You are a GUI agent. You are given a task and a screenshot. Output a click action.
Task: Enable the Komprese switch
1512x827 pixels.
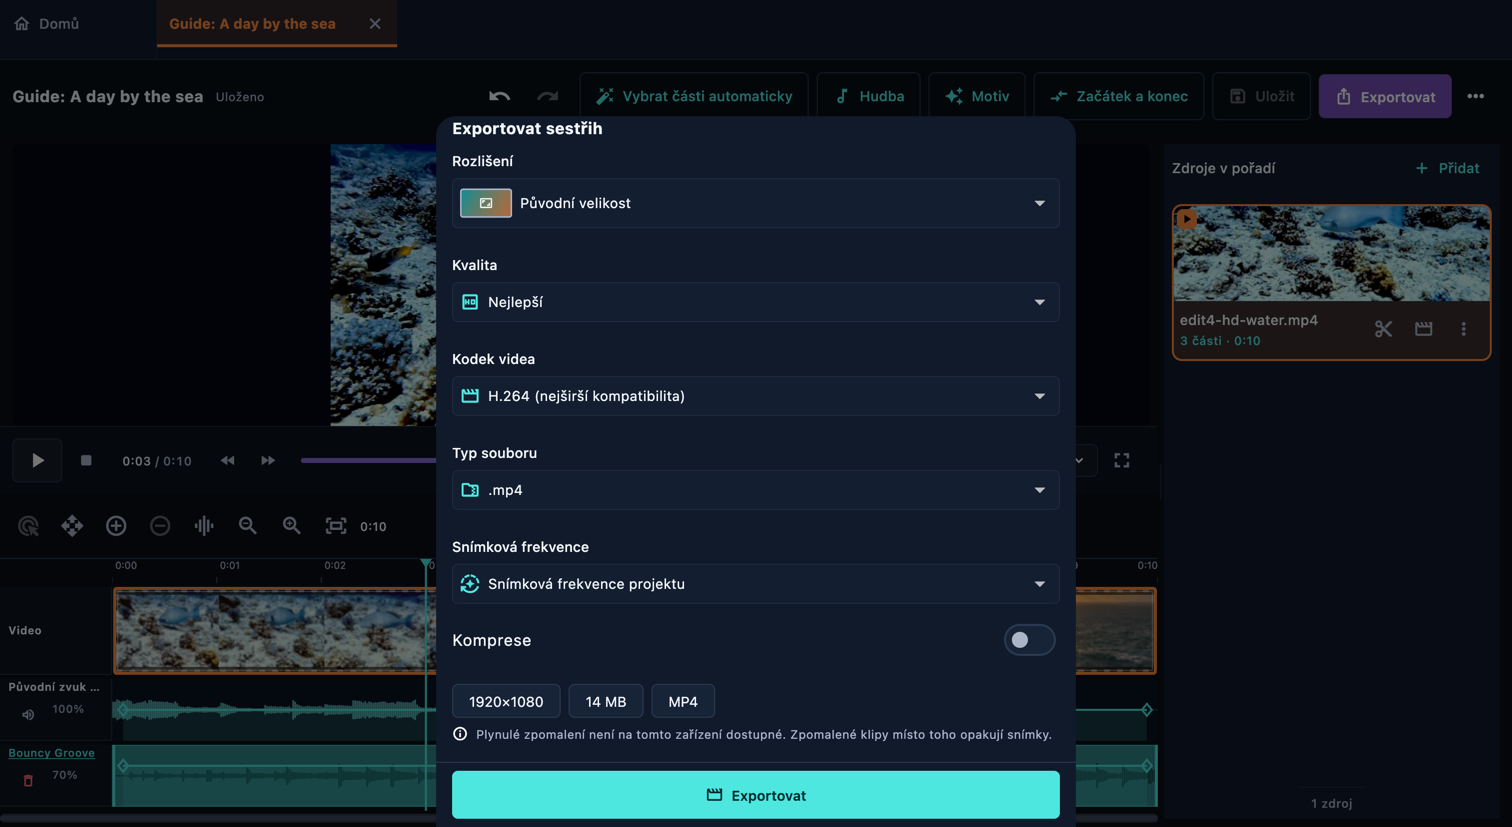(x=1029, y=640)
